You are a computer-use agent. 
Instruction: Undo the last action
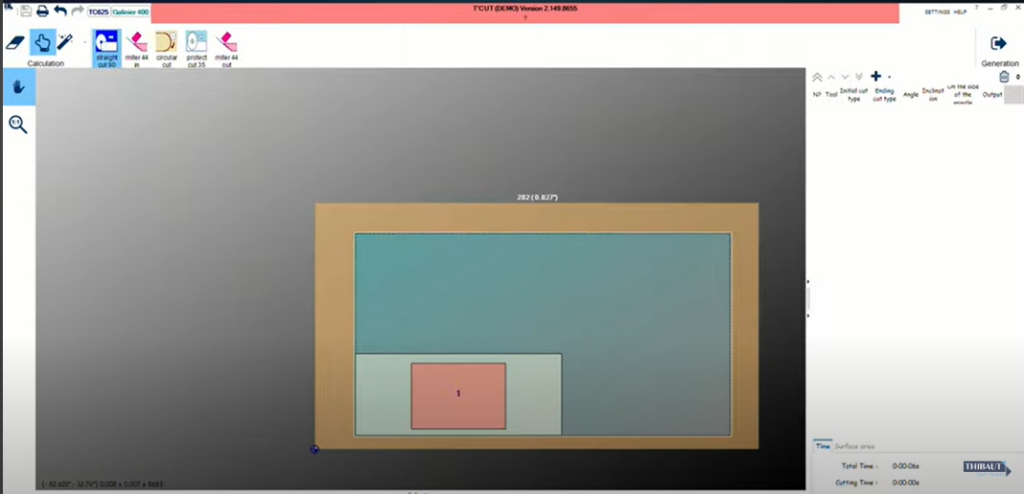pyautogui.click(x=60, y=12)
